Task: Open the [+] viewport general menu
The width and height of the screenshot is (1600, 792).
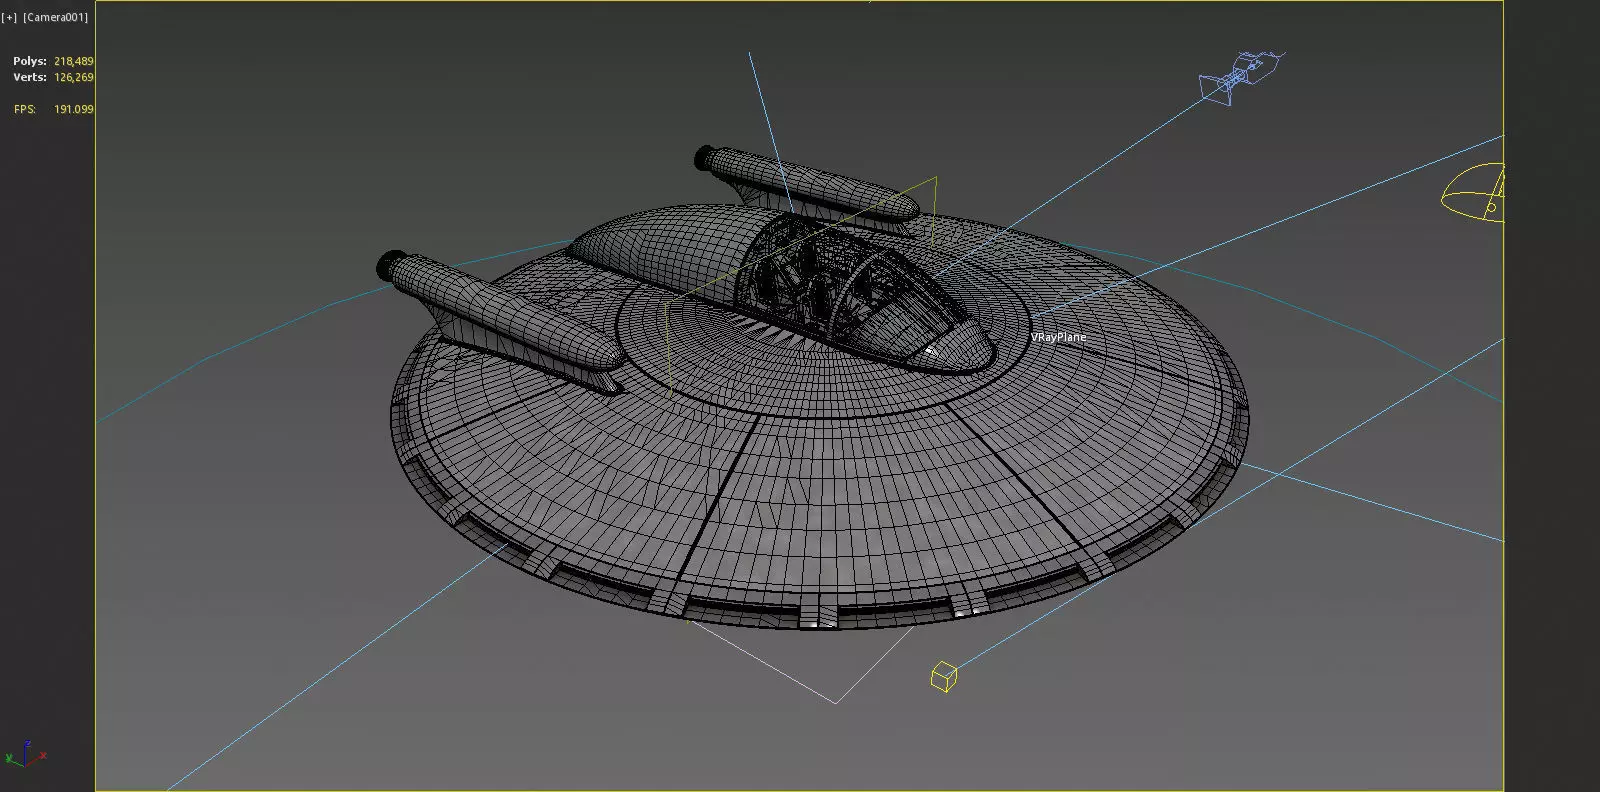Action: tap(9, 17)
